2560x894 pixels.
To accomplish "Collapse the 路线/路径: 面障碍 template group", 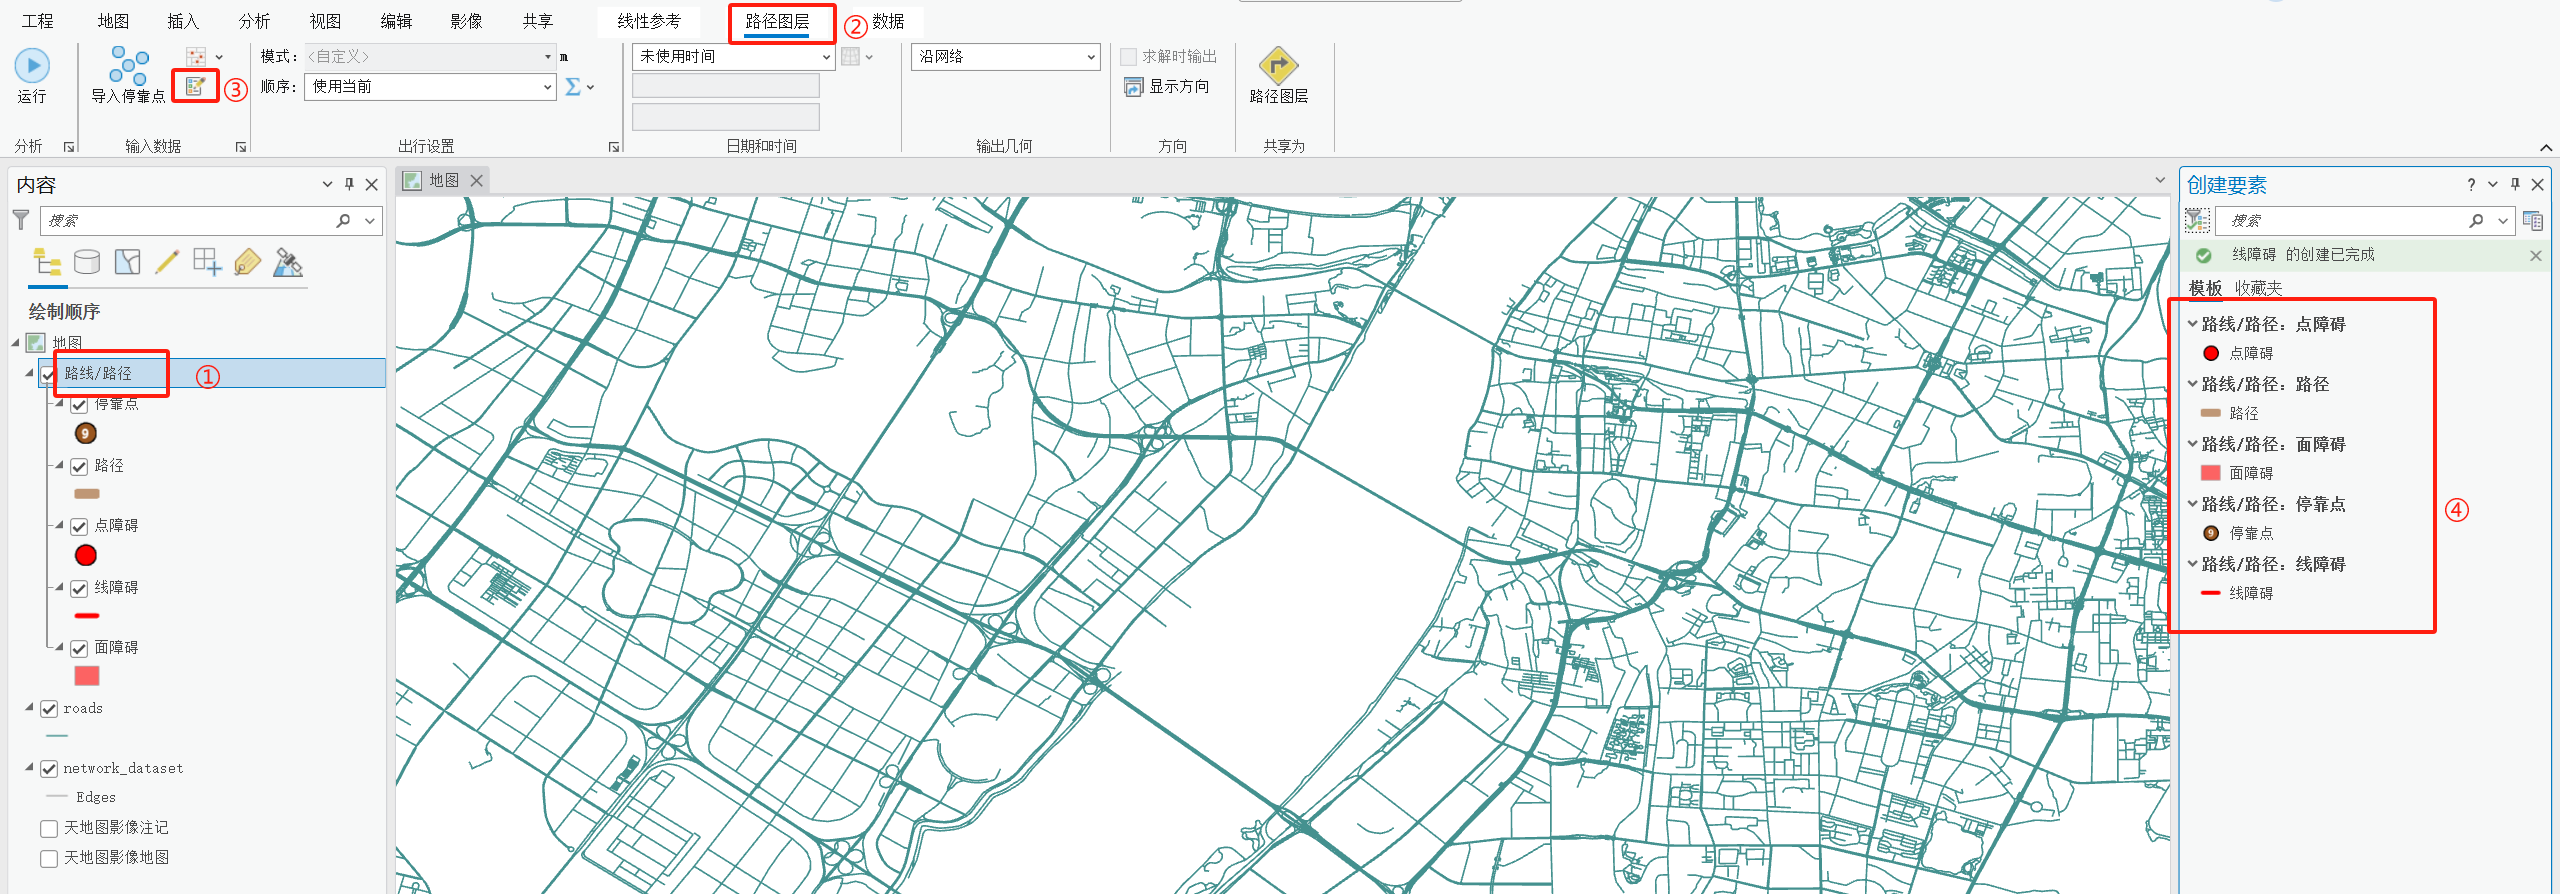I will (2193, 443).
